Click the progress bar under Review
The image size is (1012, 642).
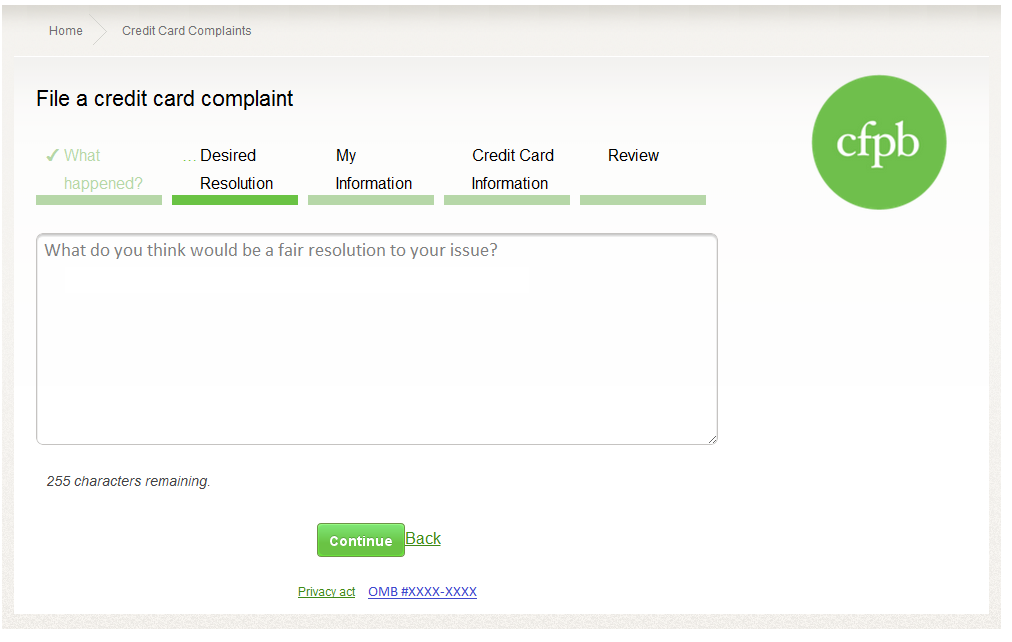point(643,200)
